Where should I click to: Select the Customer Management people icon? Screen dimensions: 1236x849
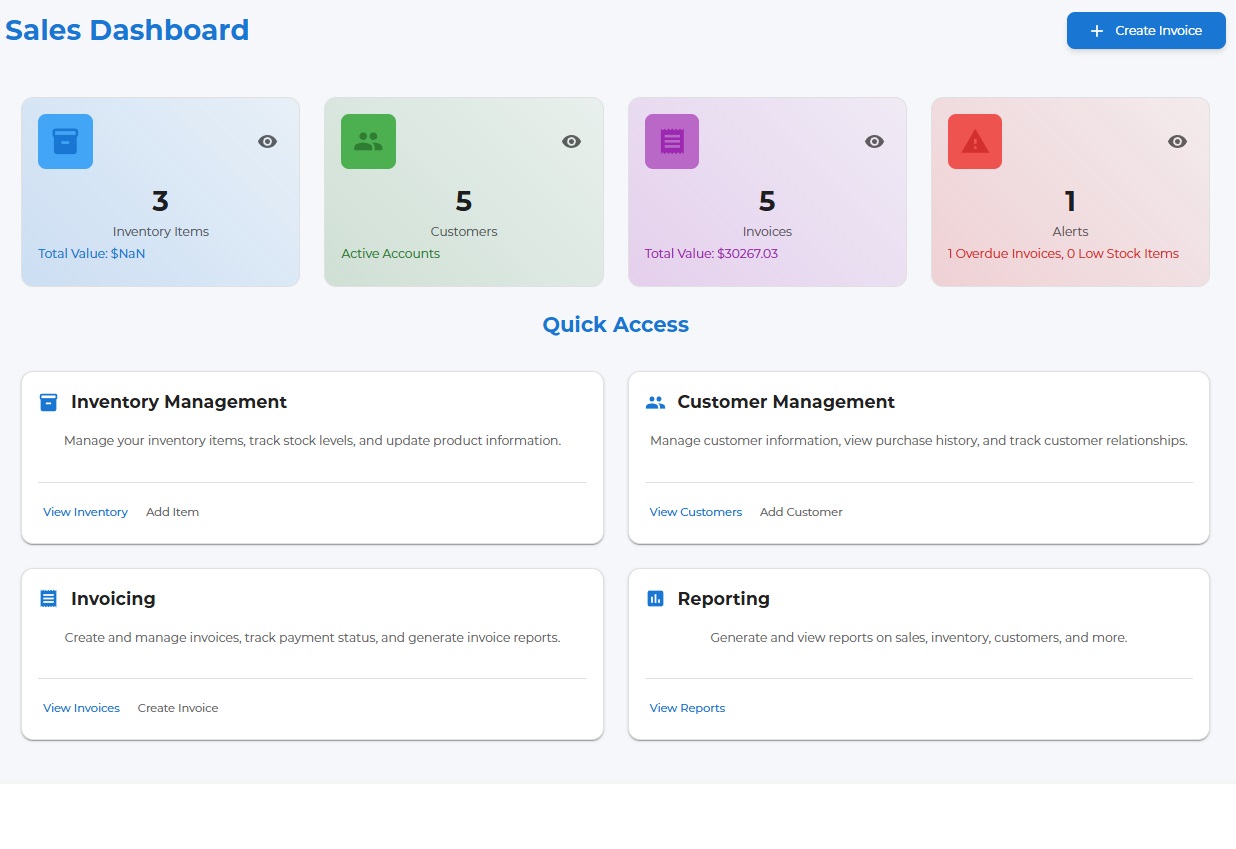(x=654, y=402)
